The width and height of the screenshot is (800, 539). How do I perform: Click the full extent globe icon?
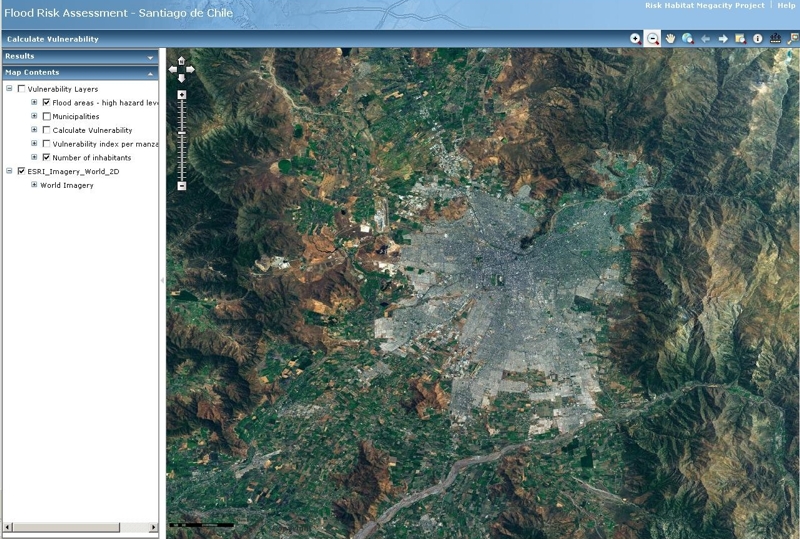pyautogui.click(x=687, y=38)
